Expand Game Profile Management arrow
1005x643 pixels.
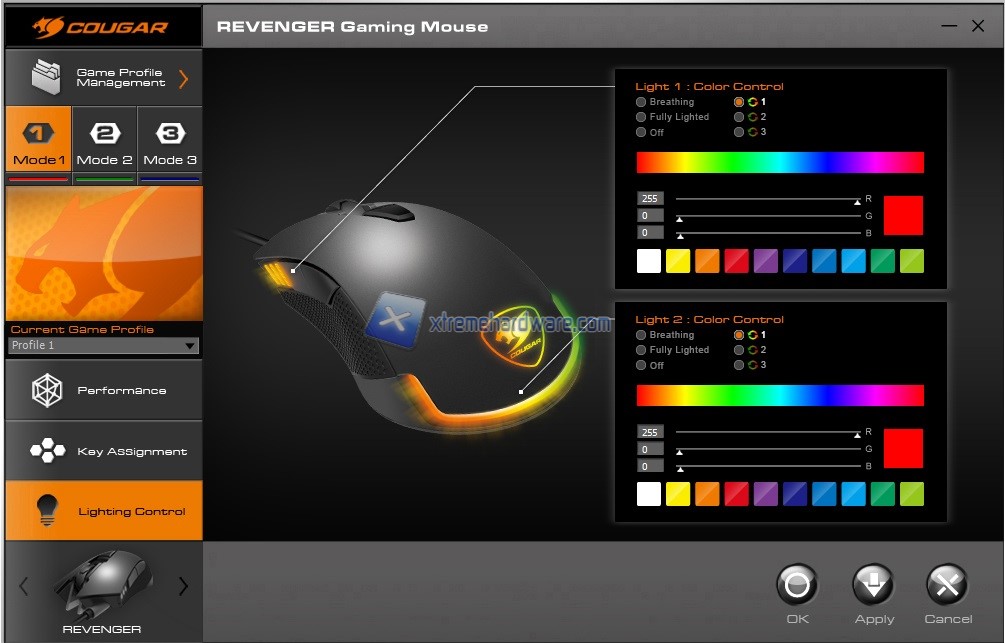(x=183, y=78)
